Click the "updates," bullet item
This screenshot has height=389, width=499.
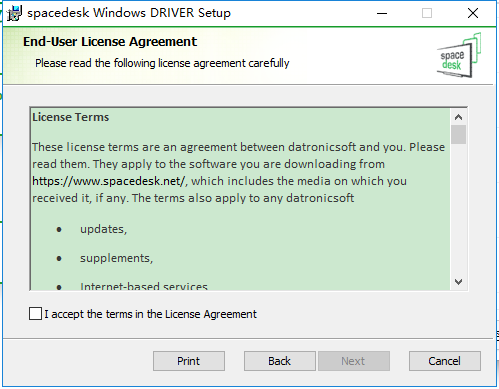coord(103,229)
